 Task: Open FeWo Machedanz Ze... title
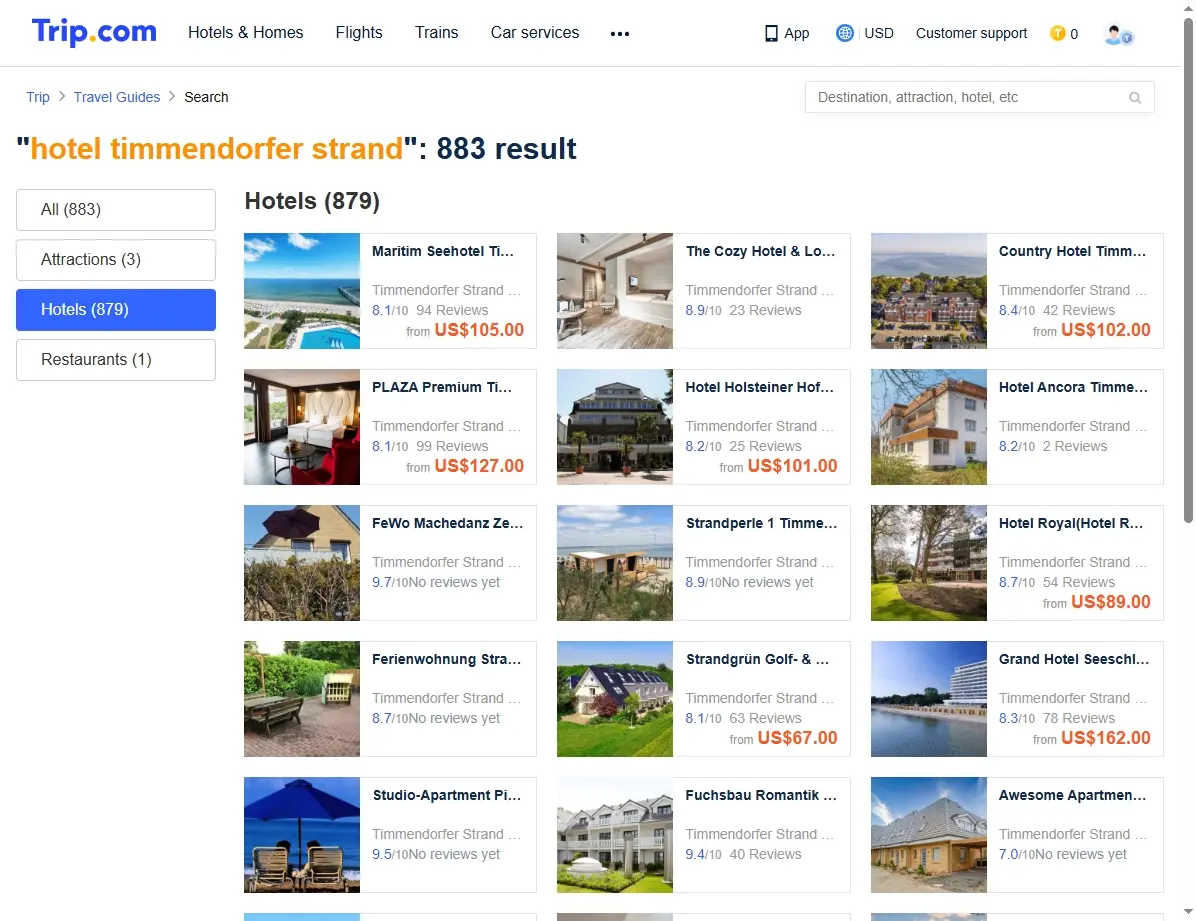pyautogui.click(x=448, y=523)
